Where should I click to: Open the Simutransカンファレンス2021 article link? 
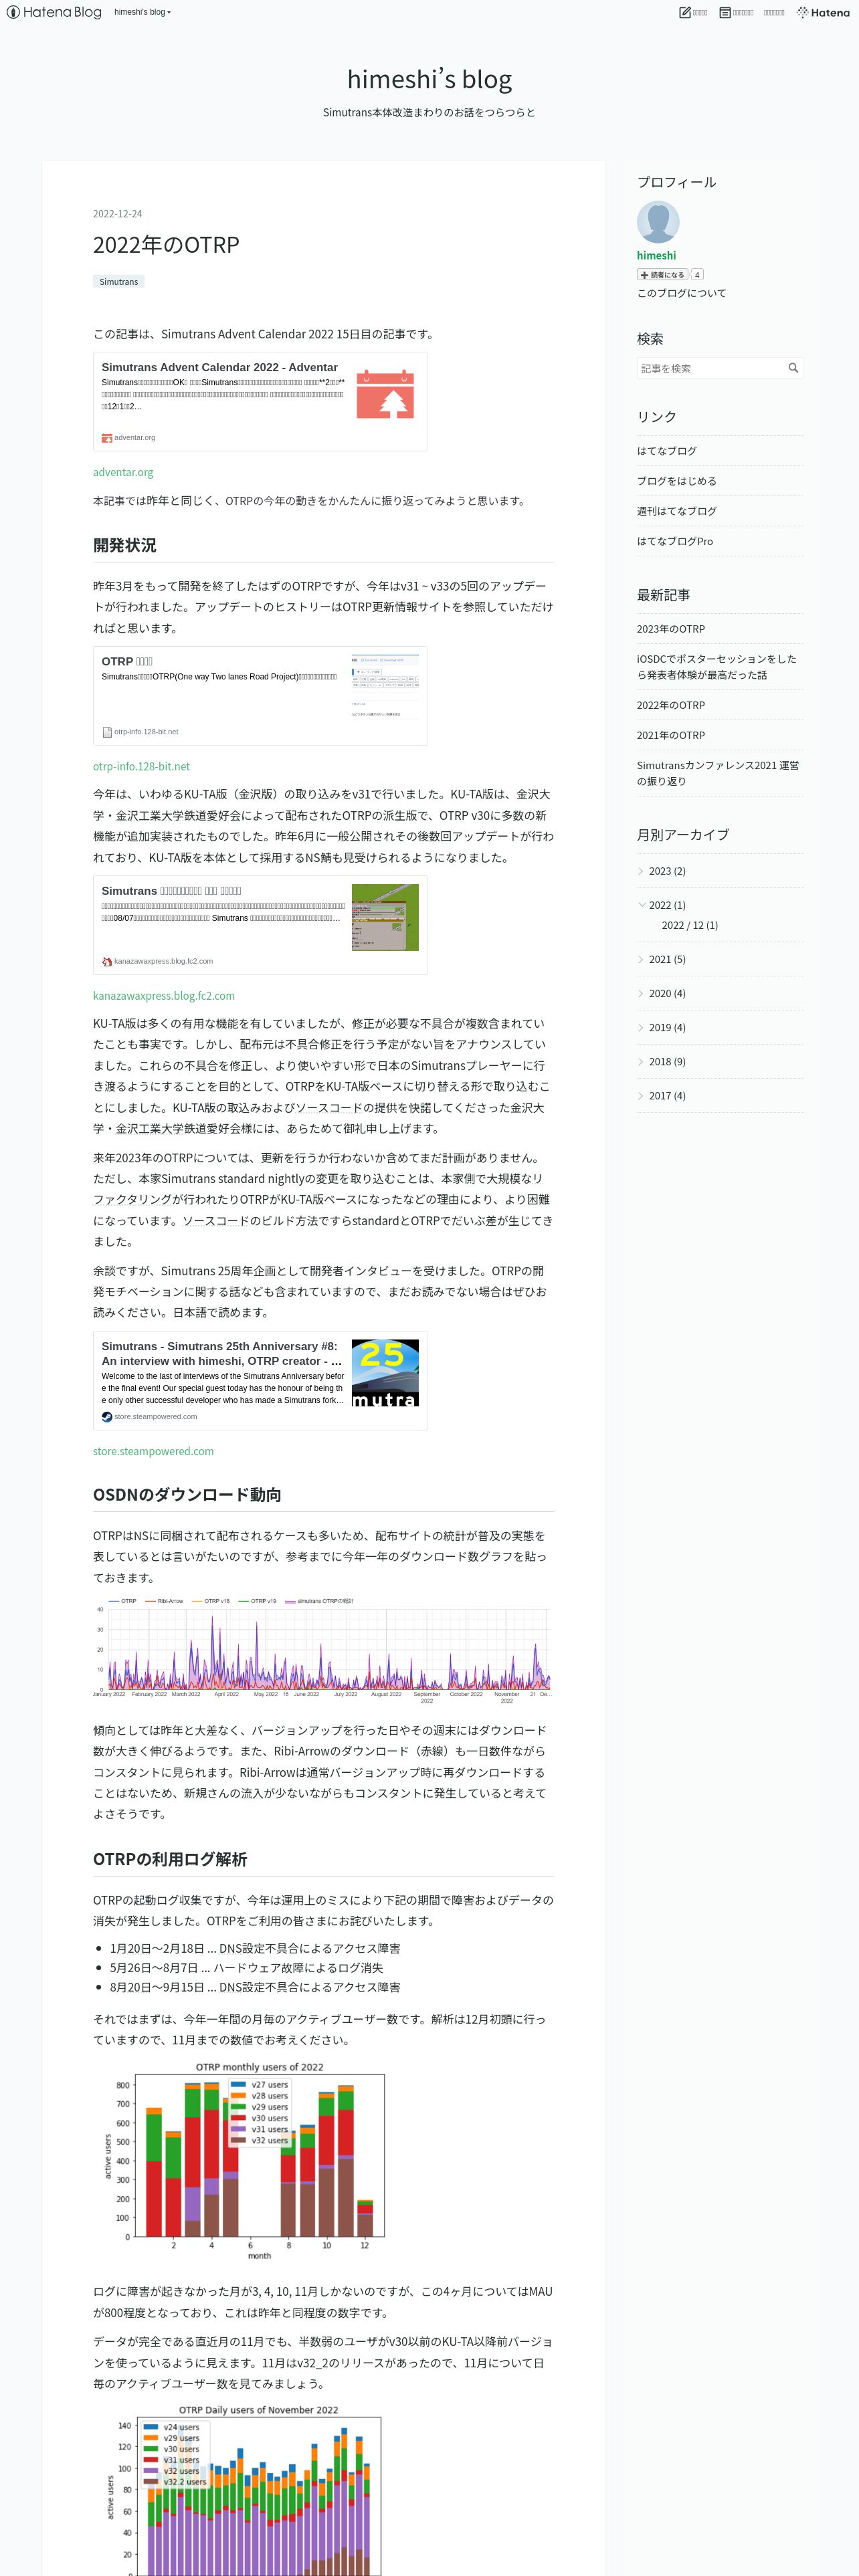[718, 773]
